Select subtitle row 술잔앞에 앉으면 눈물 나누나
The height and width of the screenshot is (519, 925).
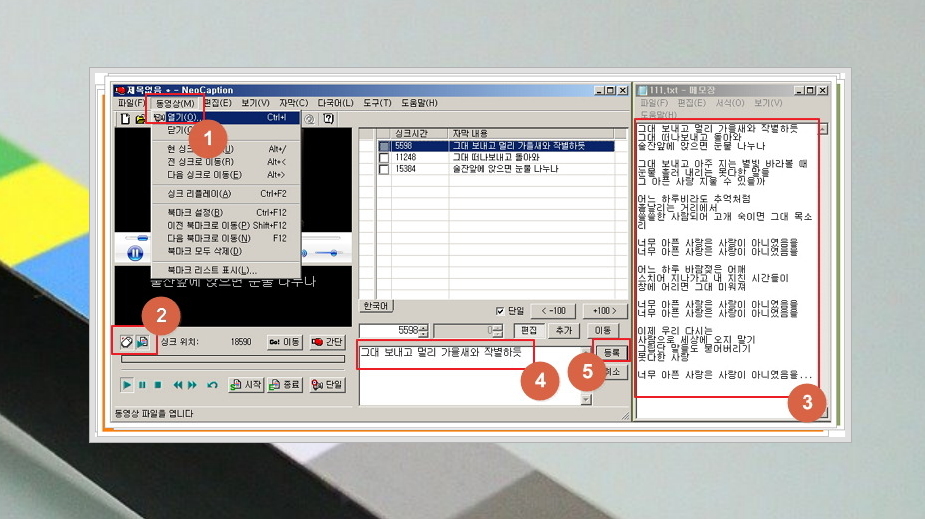tap(496, 169)
